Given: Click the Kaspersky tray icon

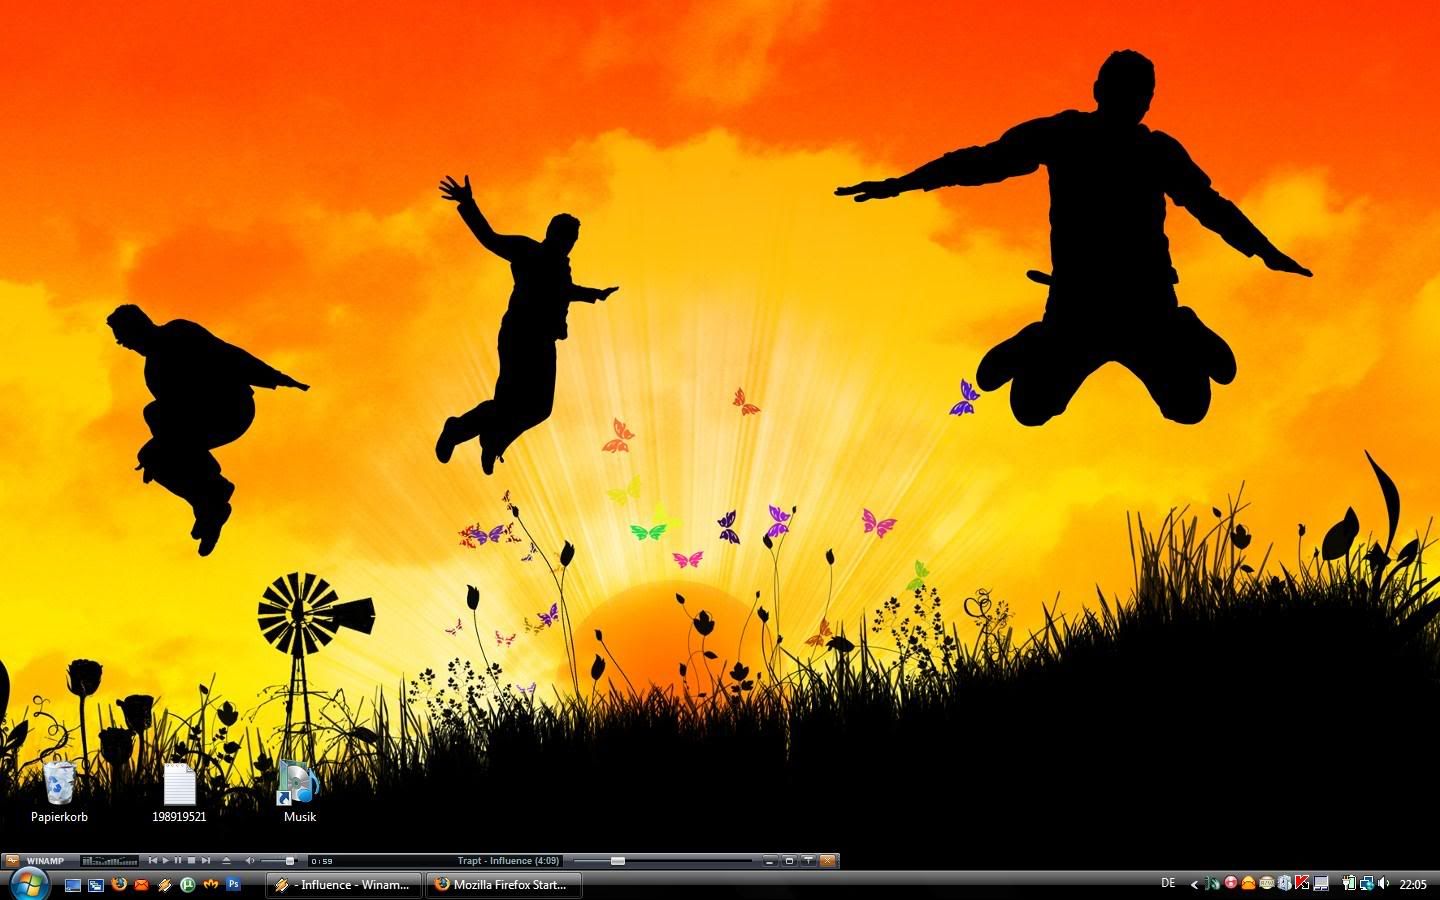Looking at the screenshot, I should [x=1302, y=883].
